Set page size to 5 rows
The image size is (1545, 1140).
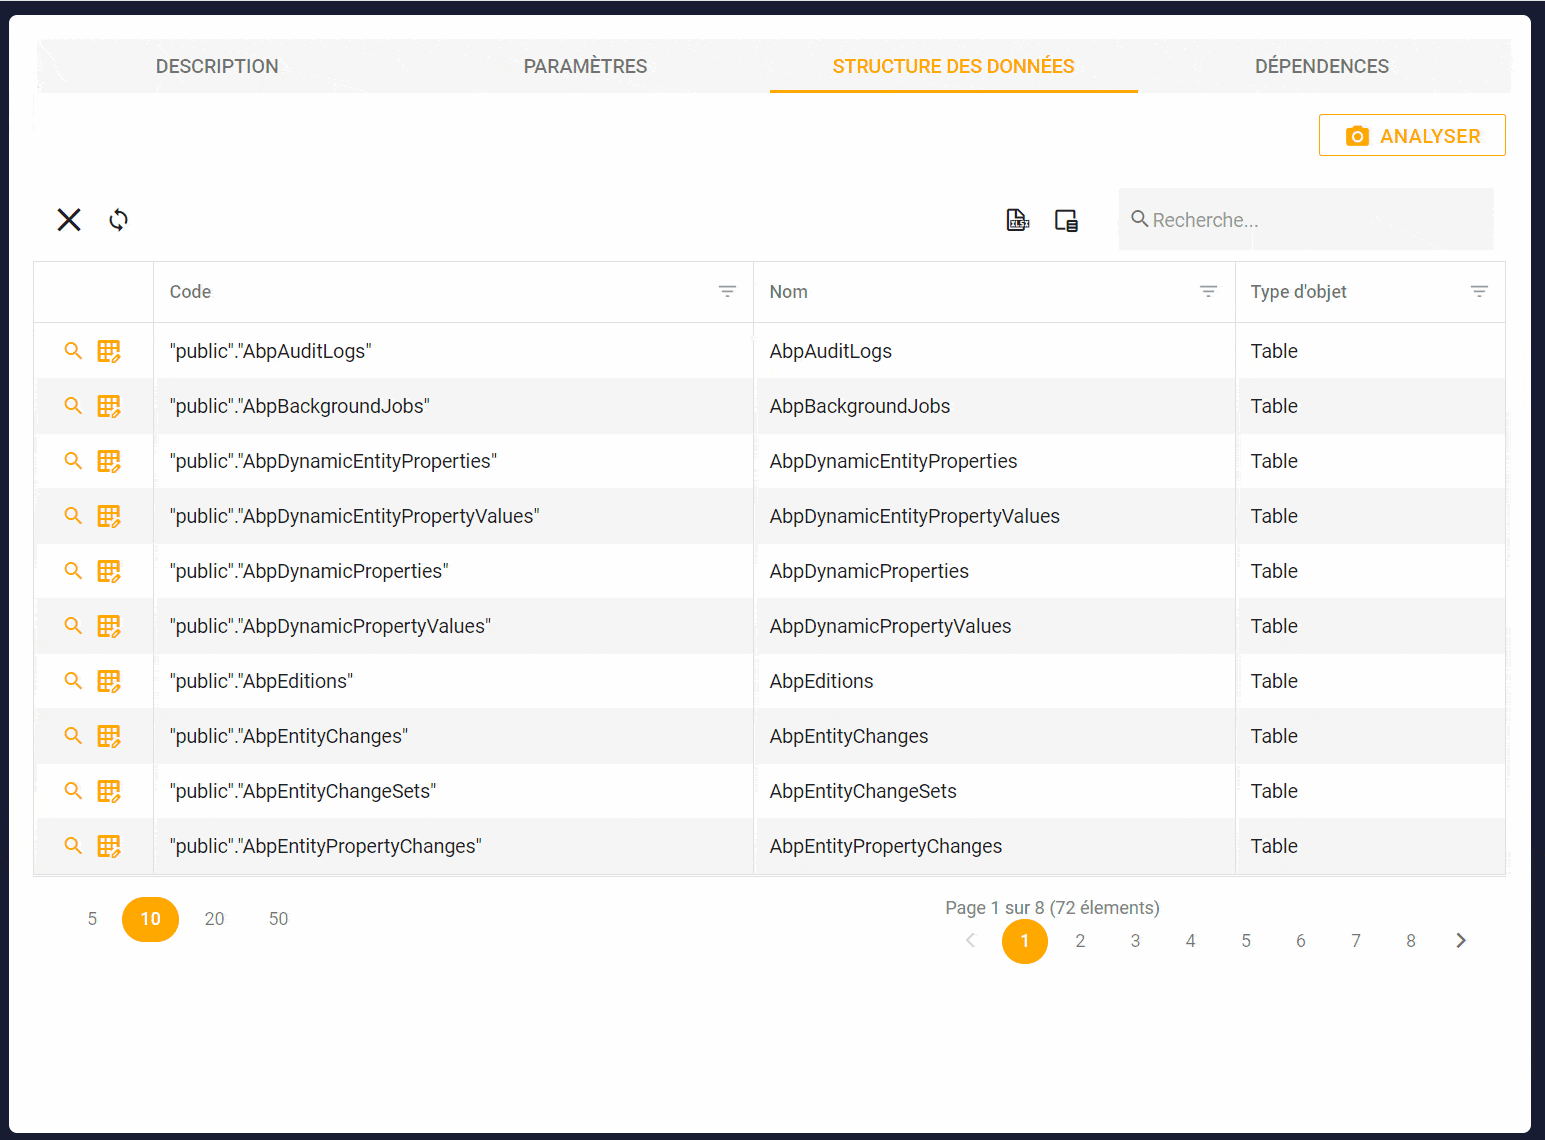tap(92, 919)
